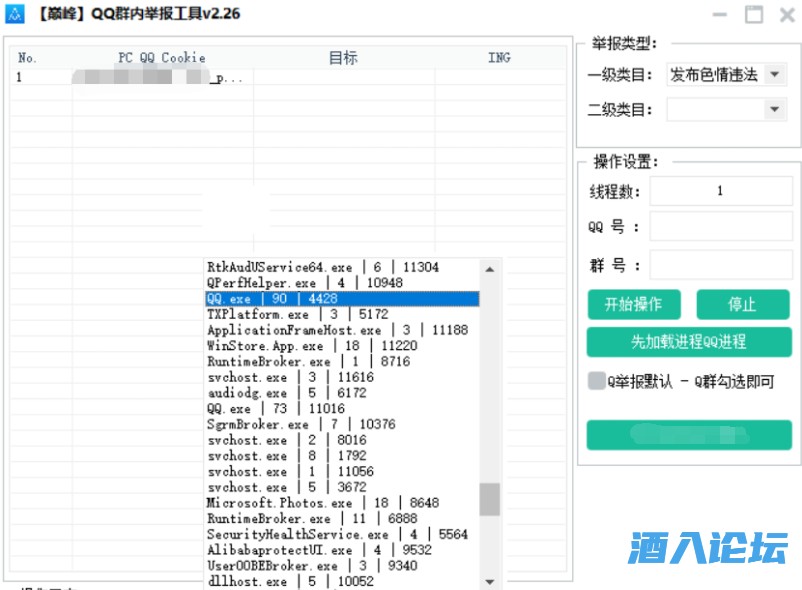Screen dimensions: 802x590
Task: Click the 先加载进程QQ进程 button
Action: click(689, 342)
